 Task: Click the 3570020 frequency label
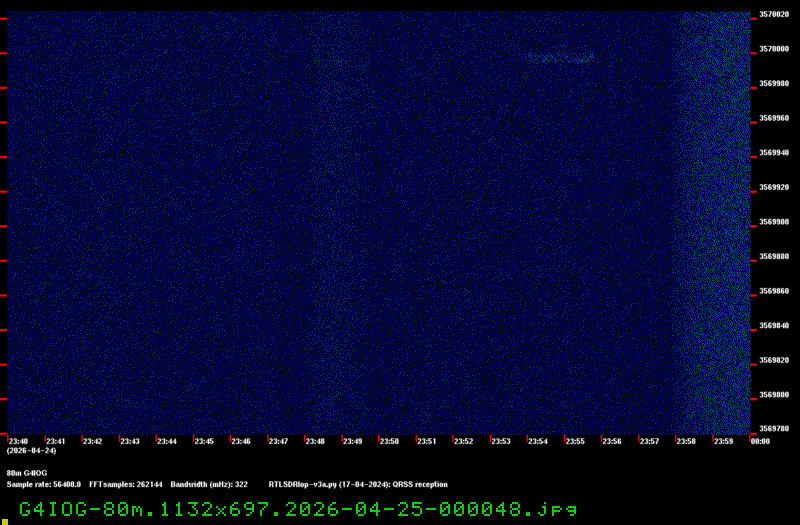[x=774, y=14]
